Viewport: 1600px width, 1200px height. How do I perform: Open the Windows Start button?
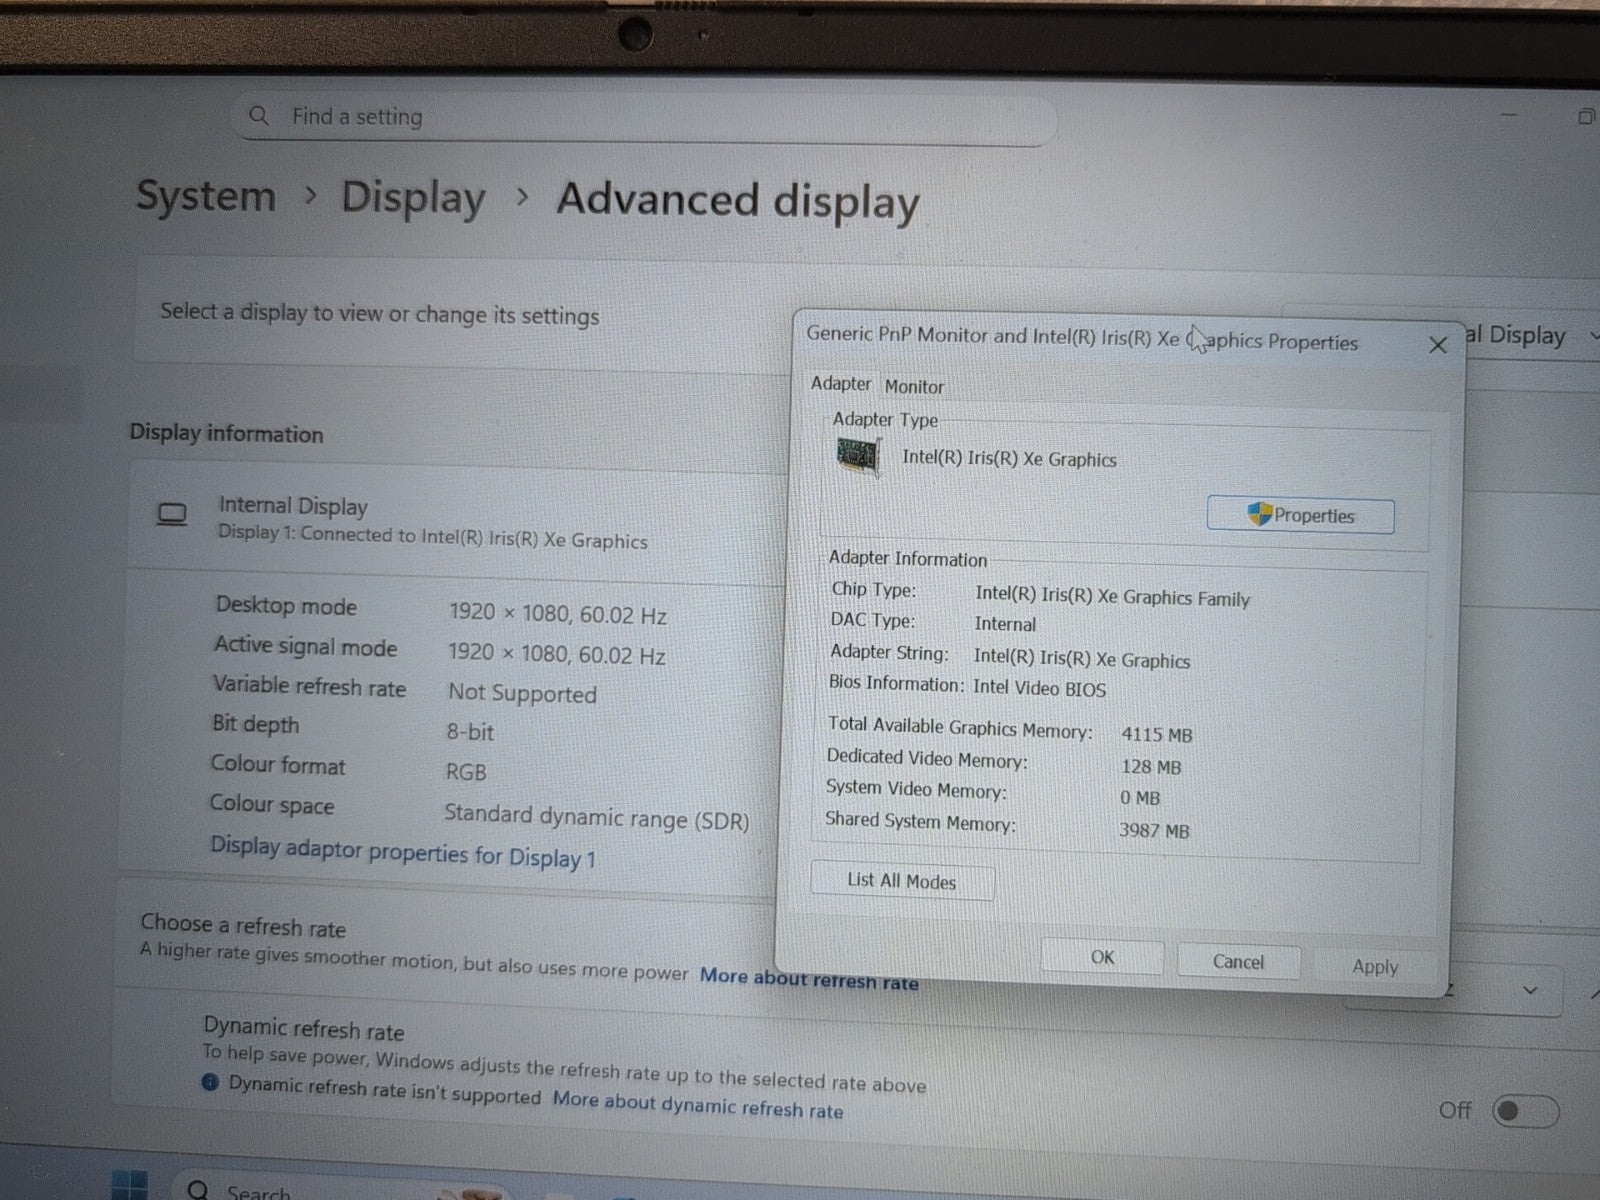128,1186
